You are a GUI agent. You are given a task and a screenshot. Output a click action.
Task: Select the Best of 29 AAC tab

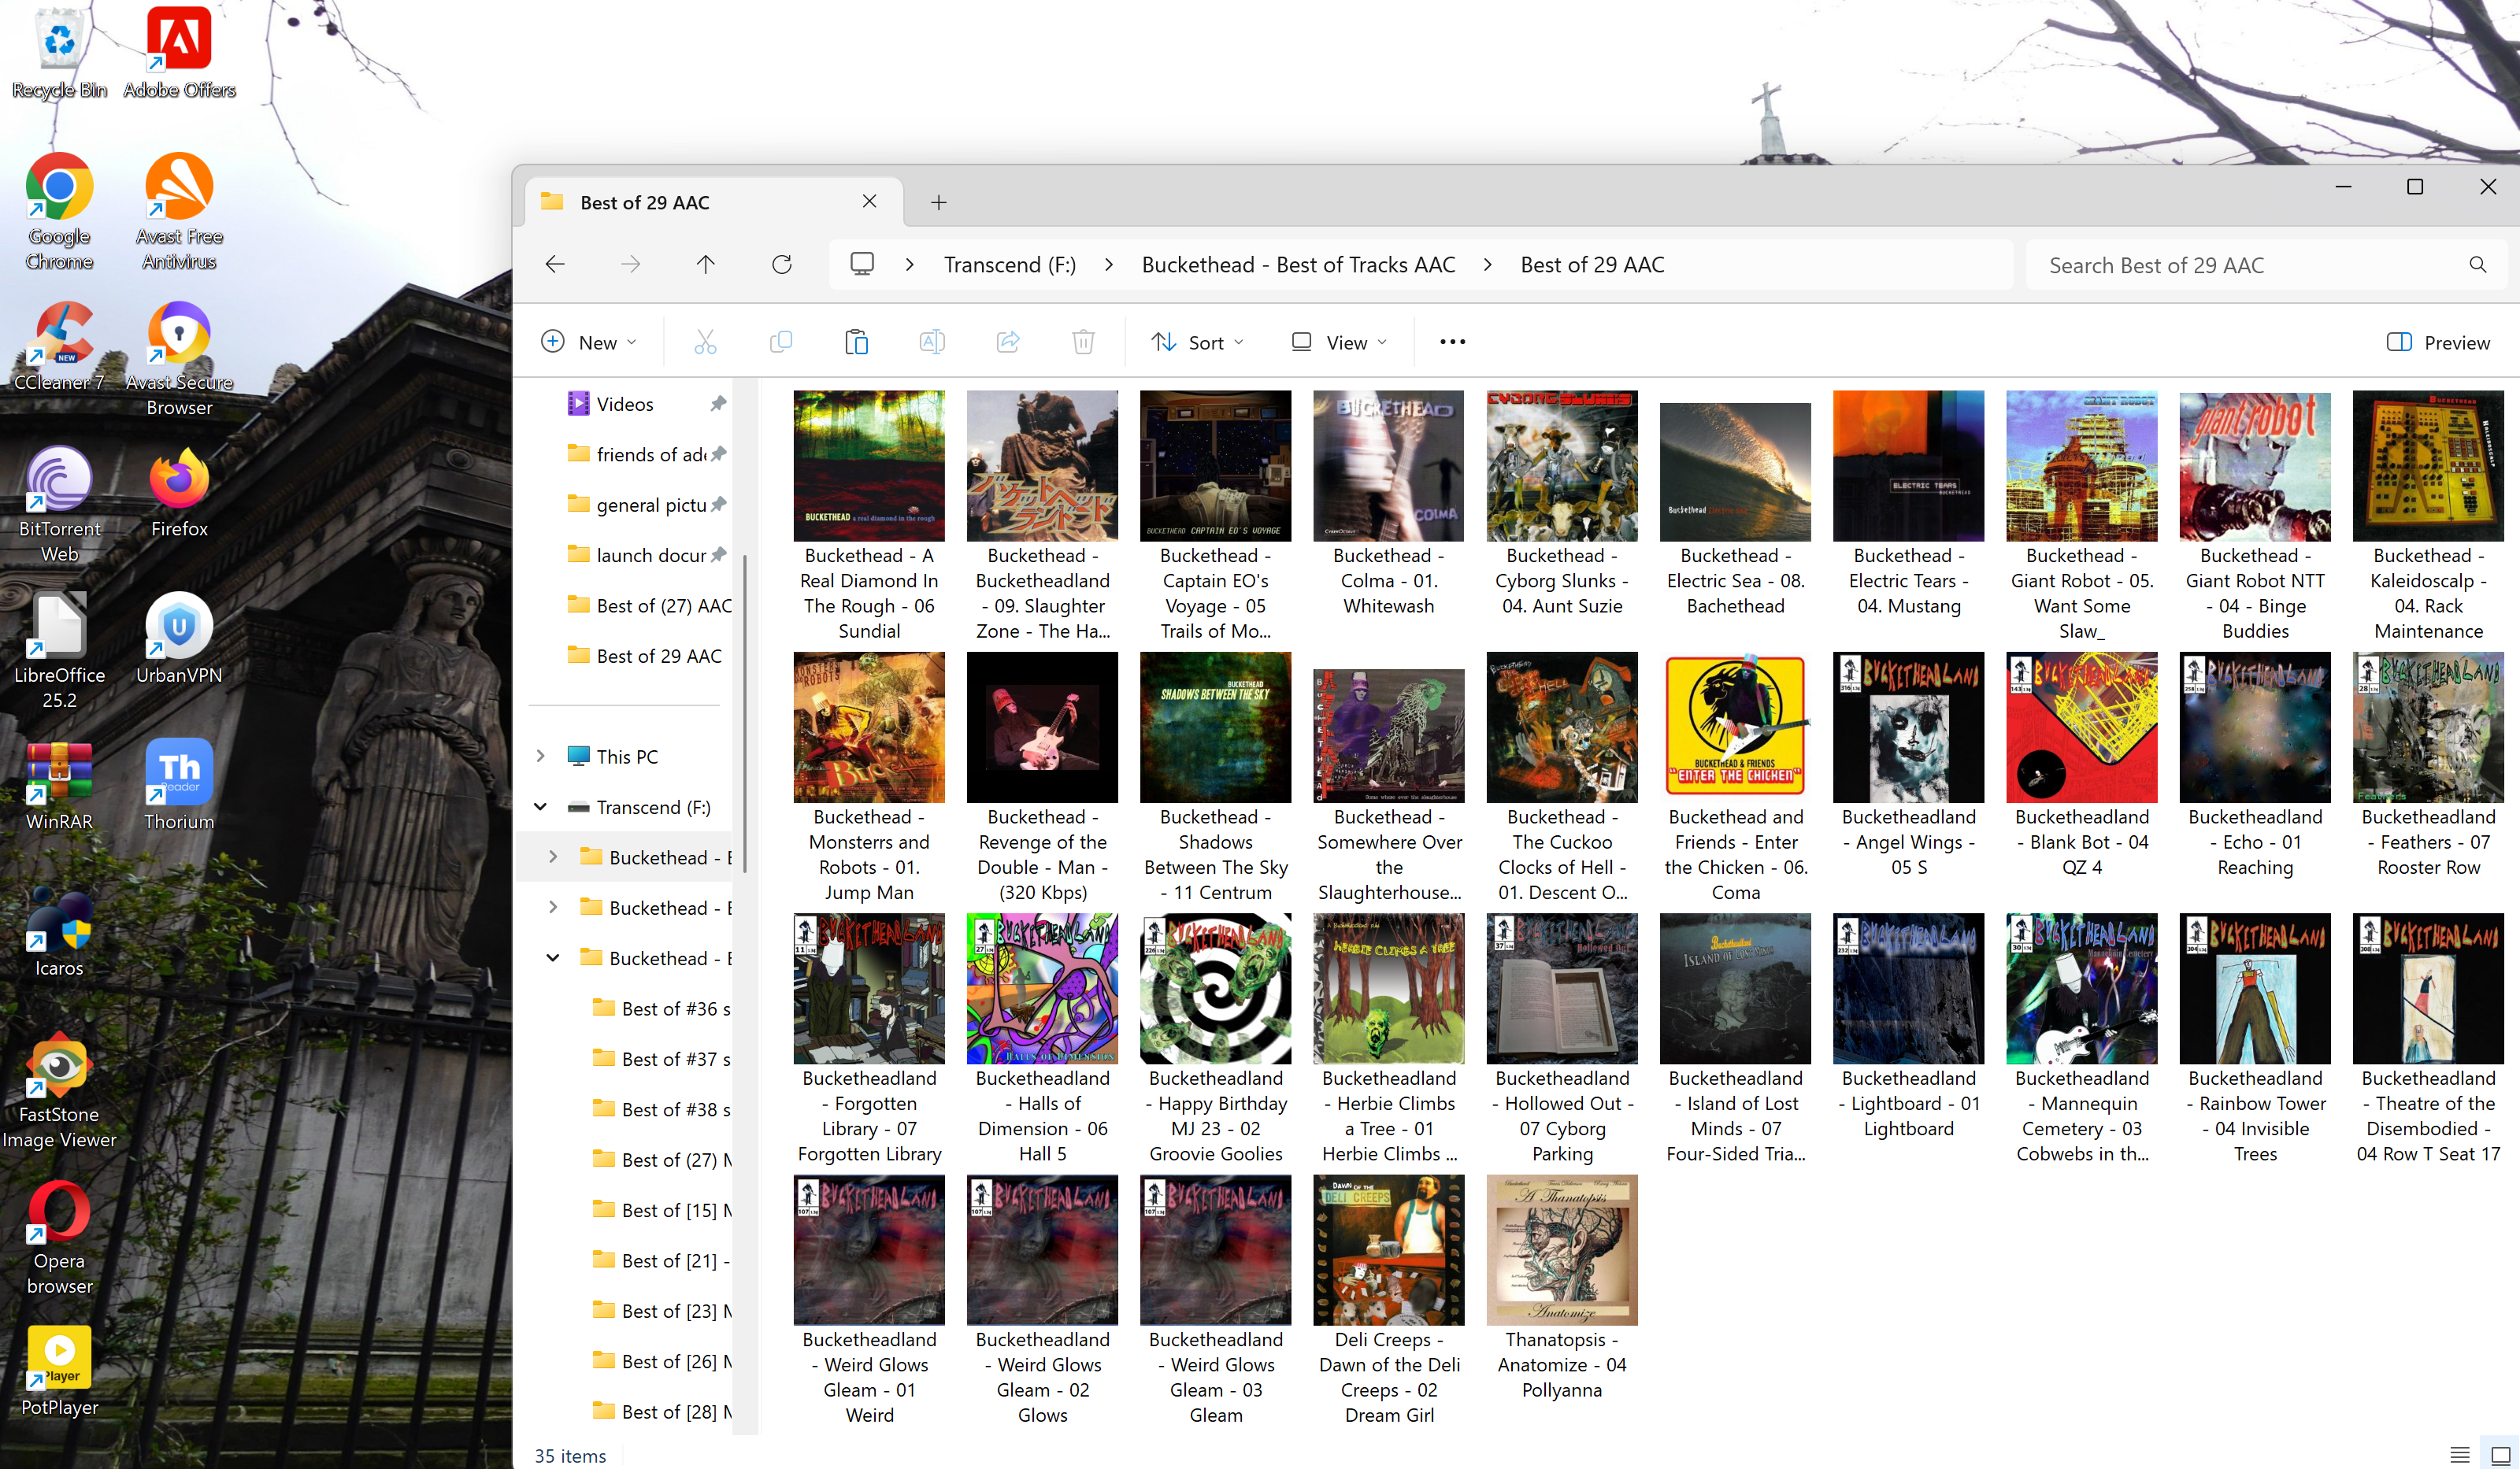point(714,202)
